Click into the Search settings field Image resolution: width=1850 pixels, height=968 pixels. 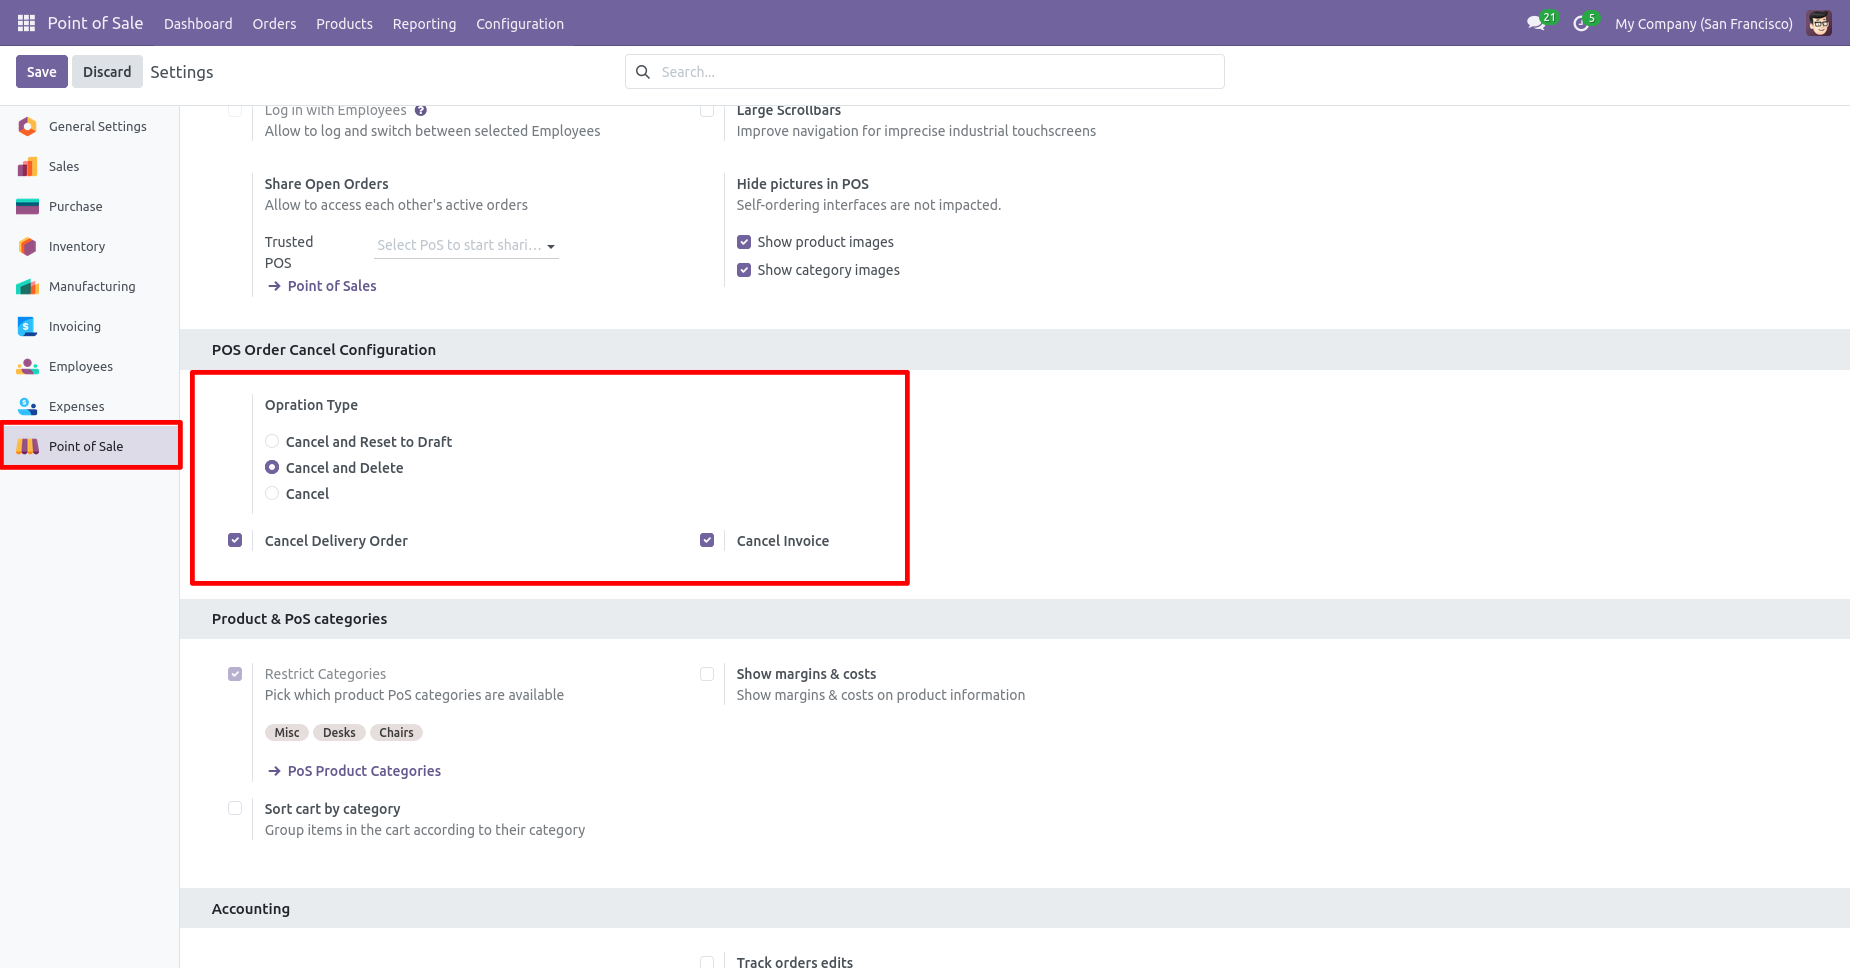point(925,72)
